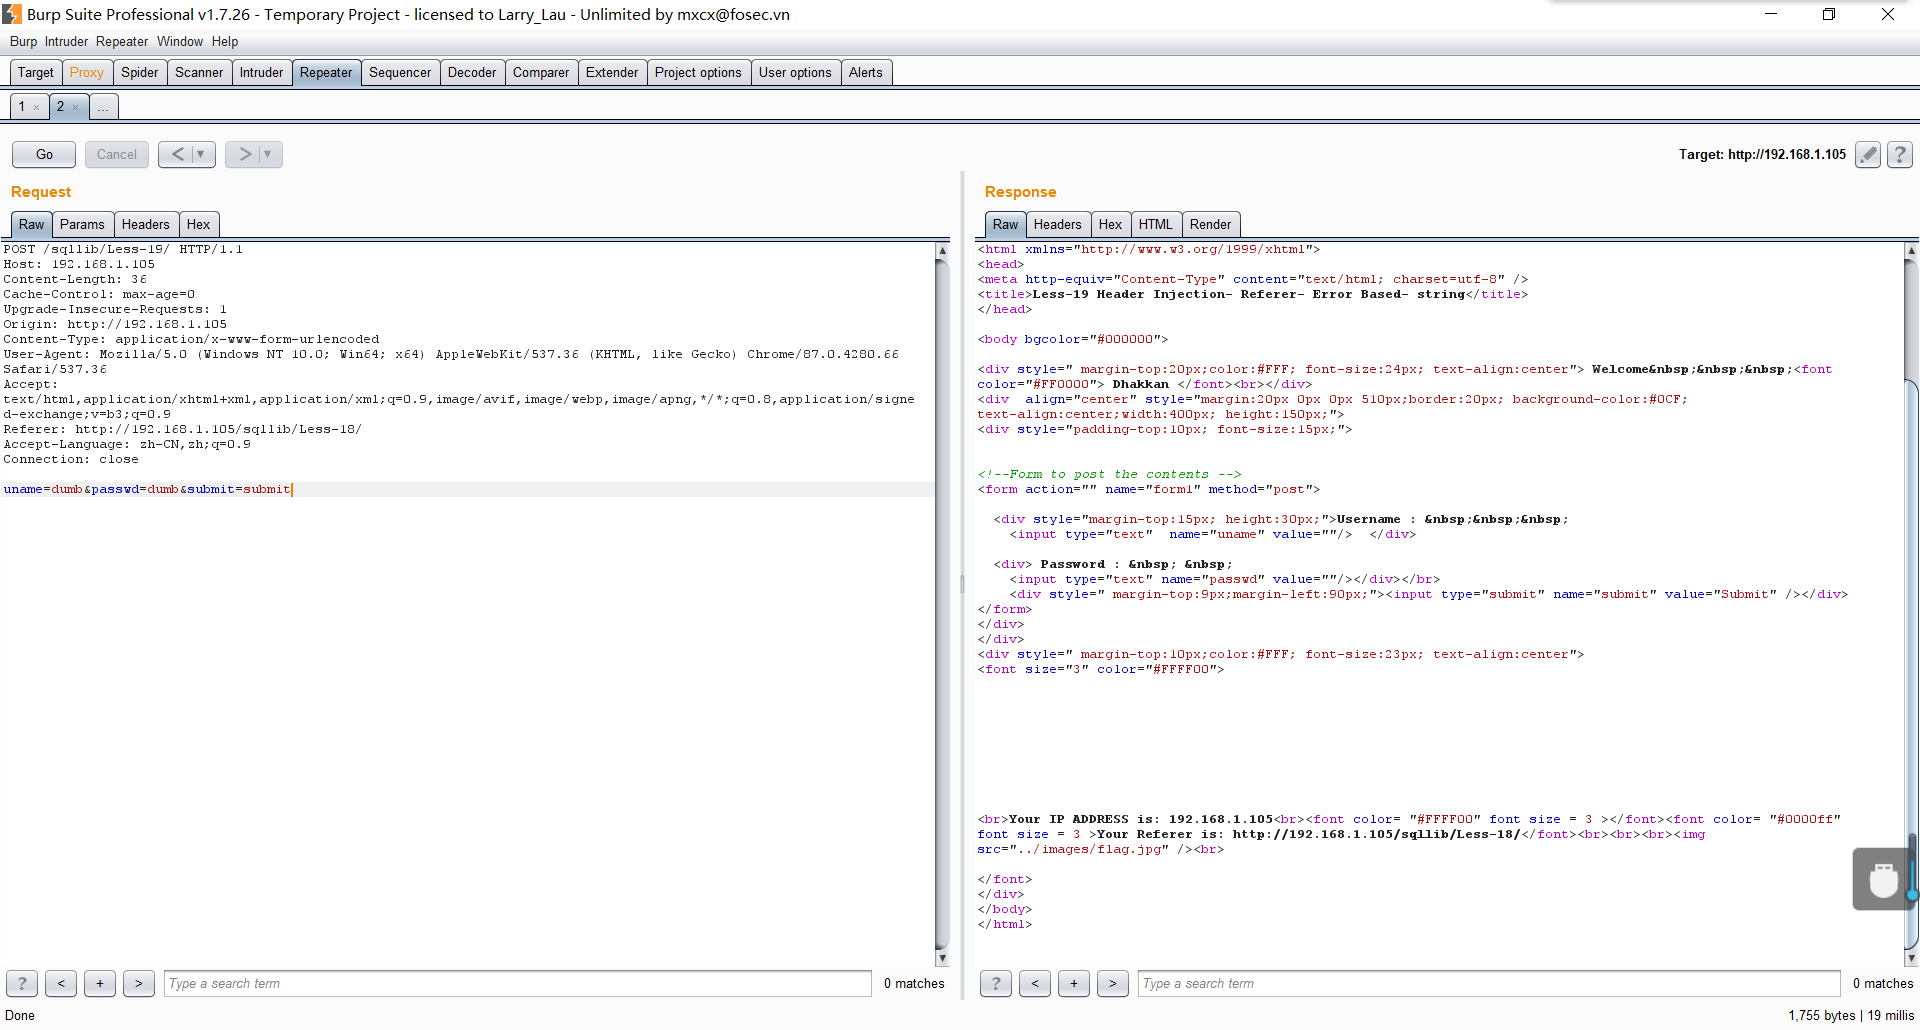
Task: Expand the history forward dropdown arrow
Action: click(x=268, y=154)
